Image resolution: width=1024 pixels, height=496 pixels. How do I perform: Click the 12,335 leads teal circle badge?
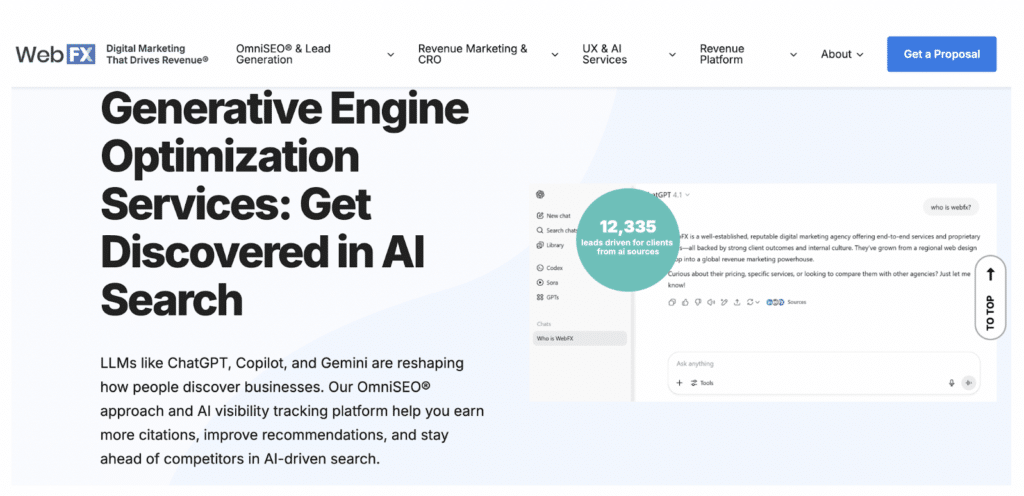pyautogui.click(x=628, y=240)
